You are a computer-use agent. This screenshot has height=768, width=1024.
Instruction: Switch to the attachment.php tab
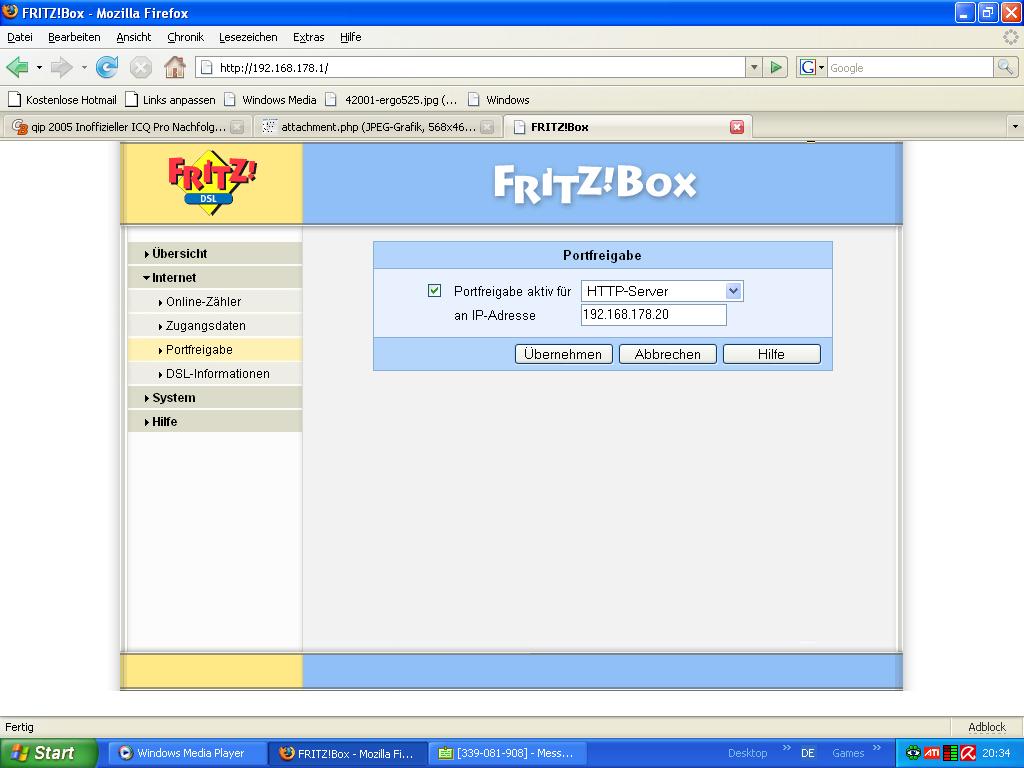pyautogui.click(x=377, y=127)
